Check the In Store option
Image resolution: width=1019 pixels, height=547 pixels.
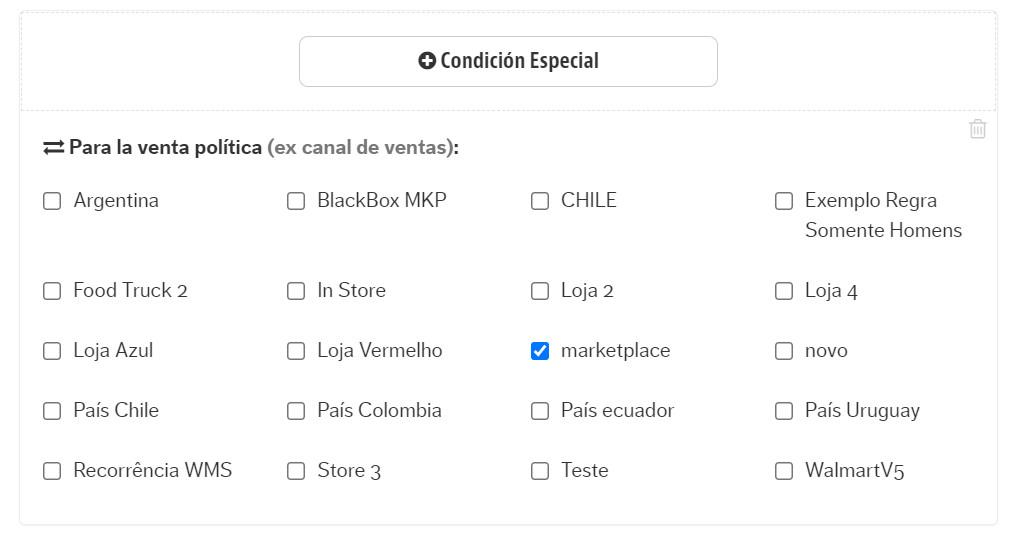click(296, 291)
